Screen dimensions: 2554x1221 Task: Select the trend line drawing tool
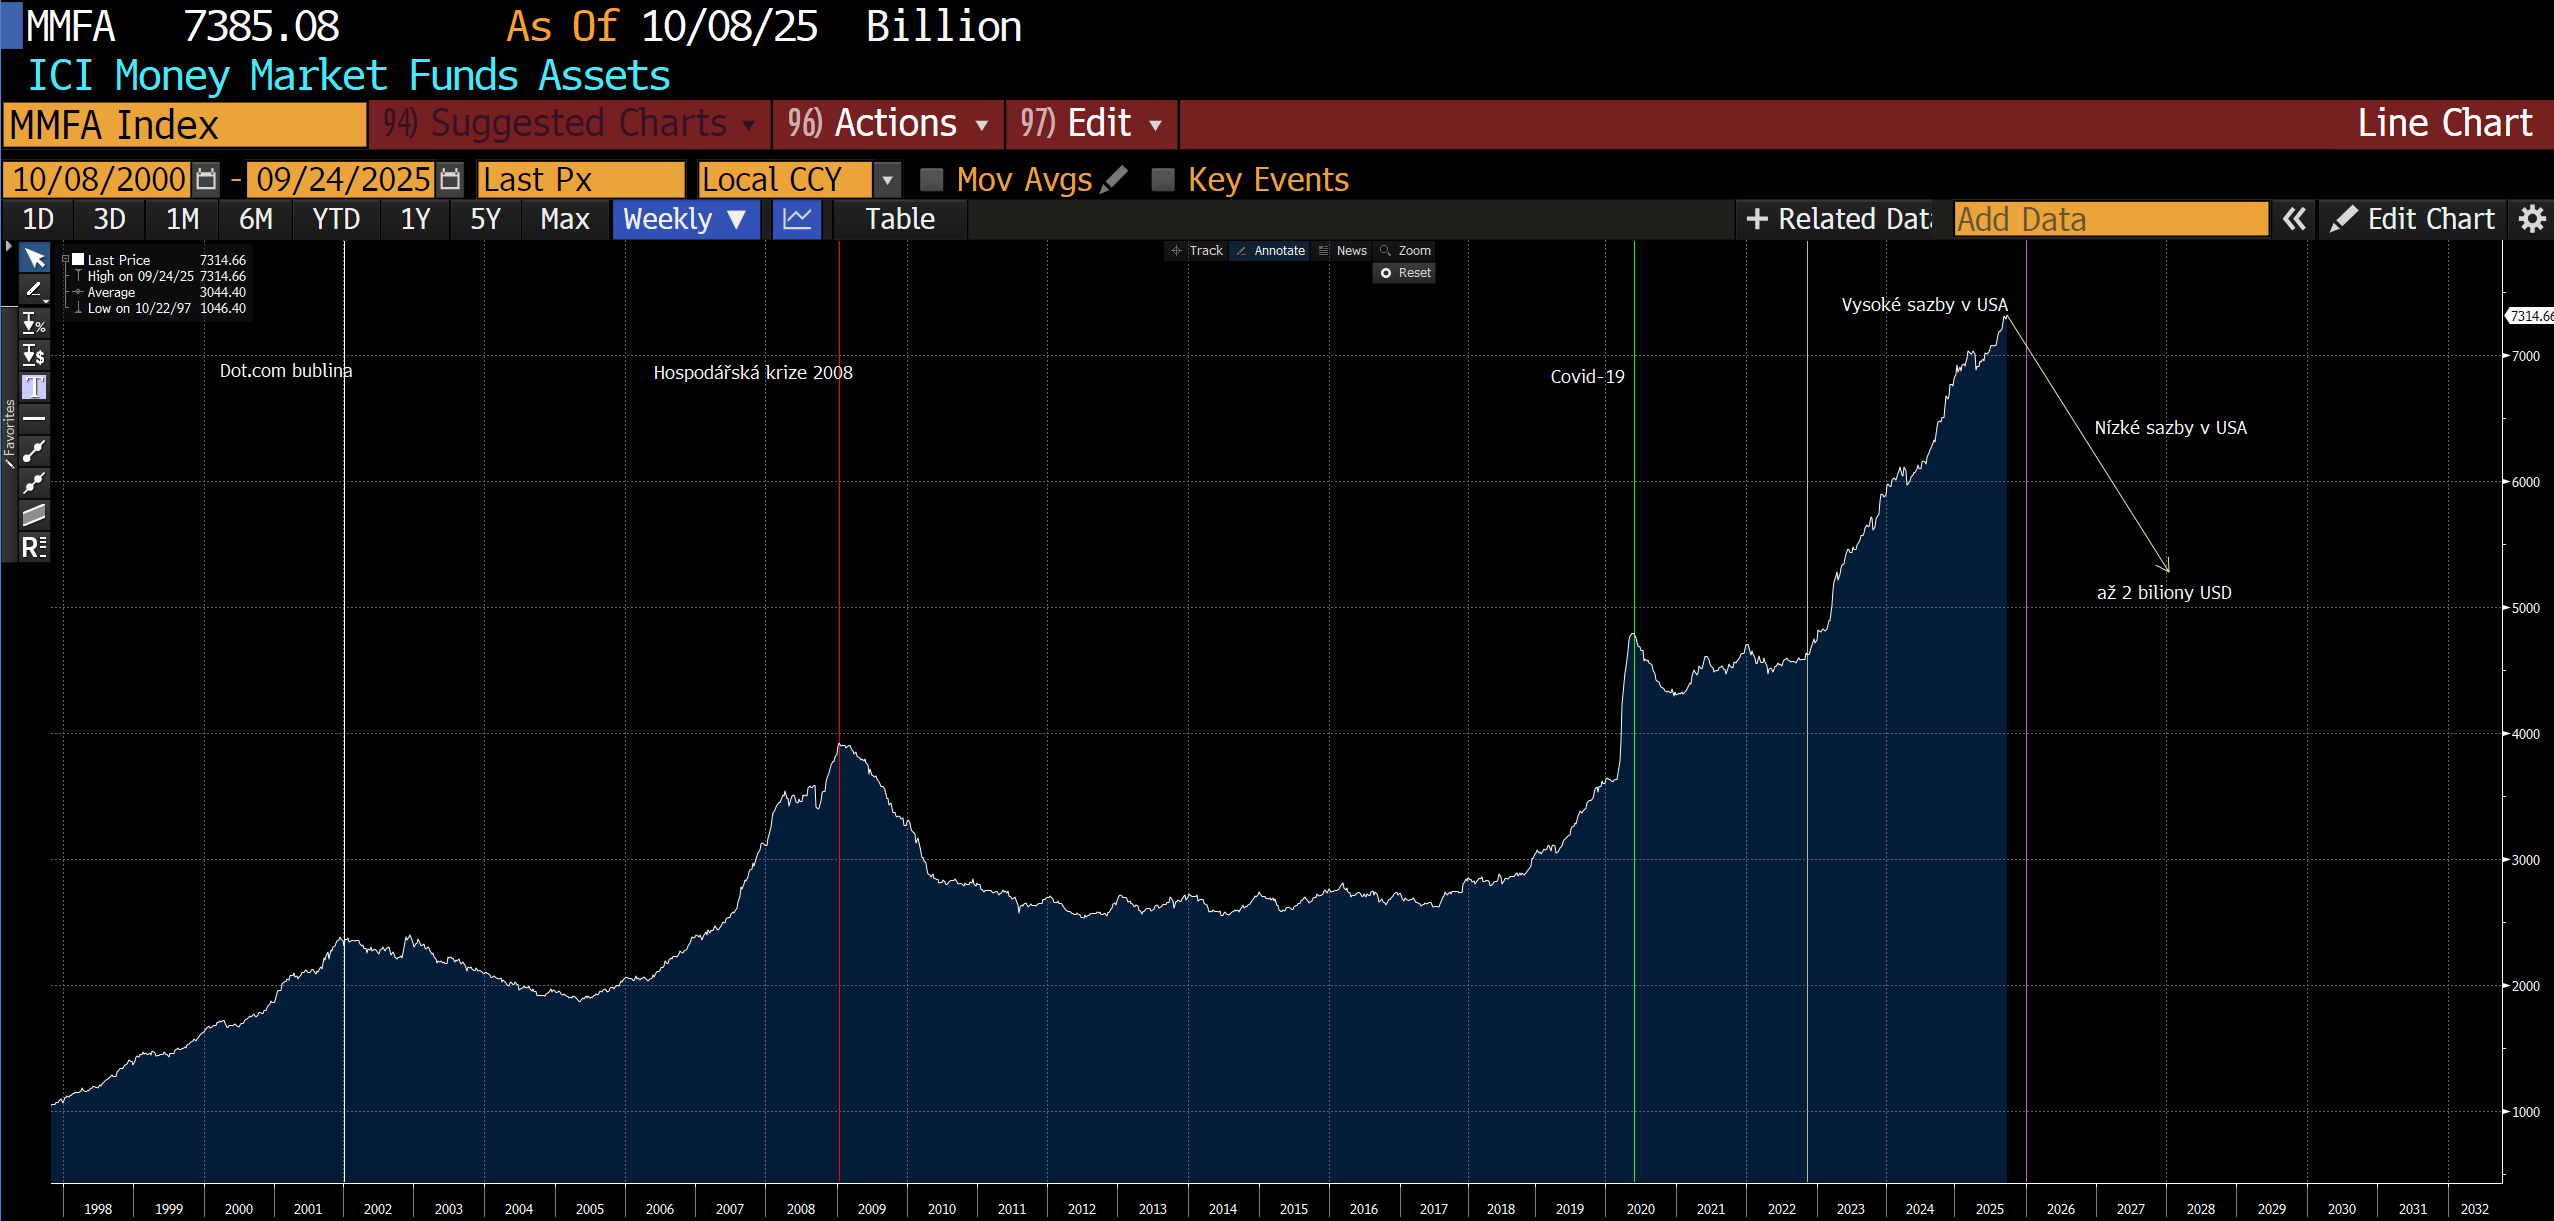(x=34, y=451)
